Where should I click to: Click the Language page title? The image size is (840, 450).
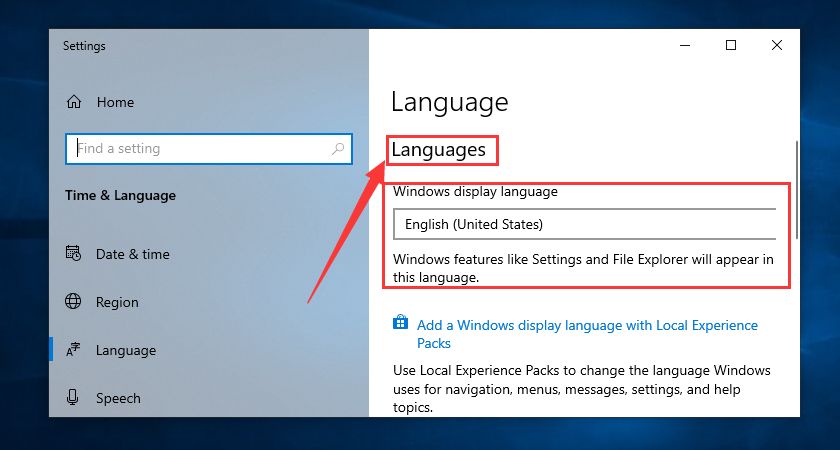[x=449, y=102]
